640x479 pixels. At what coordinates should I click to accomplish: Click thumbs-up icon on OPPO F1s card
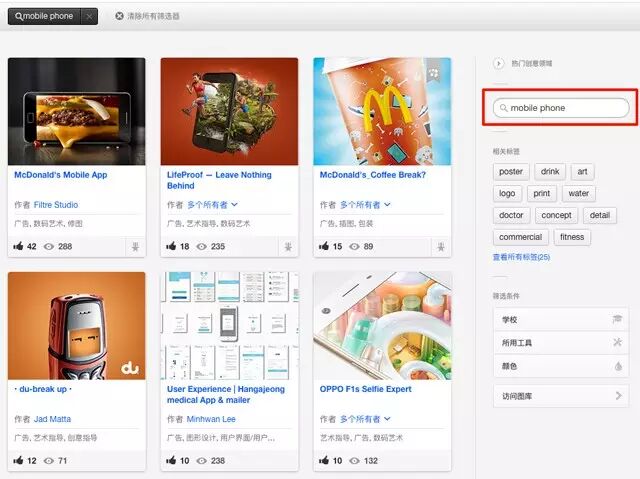coord(324,460)
